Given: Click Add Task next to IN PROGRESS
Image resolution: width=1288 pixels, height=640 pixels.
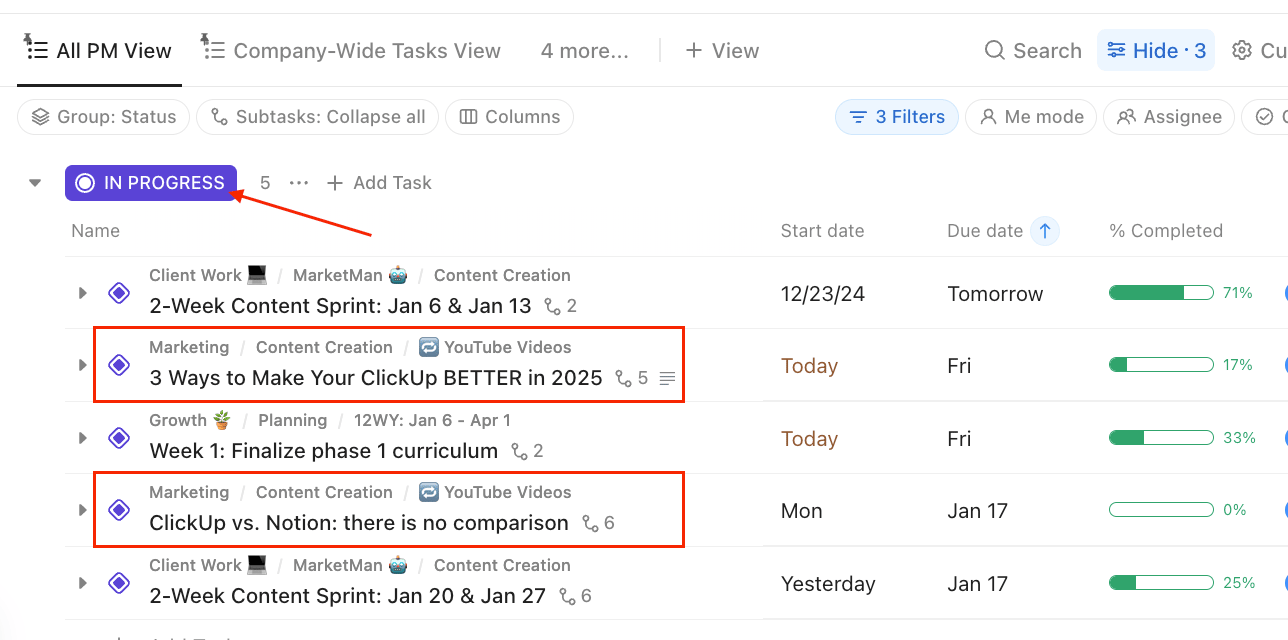Looking at the screenshot, I should 379,183.
